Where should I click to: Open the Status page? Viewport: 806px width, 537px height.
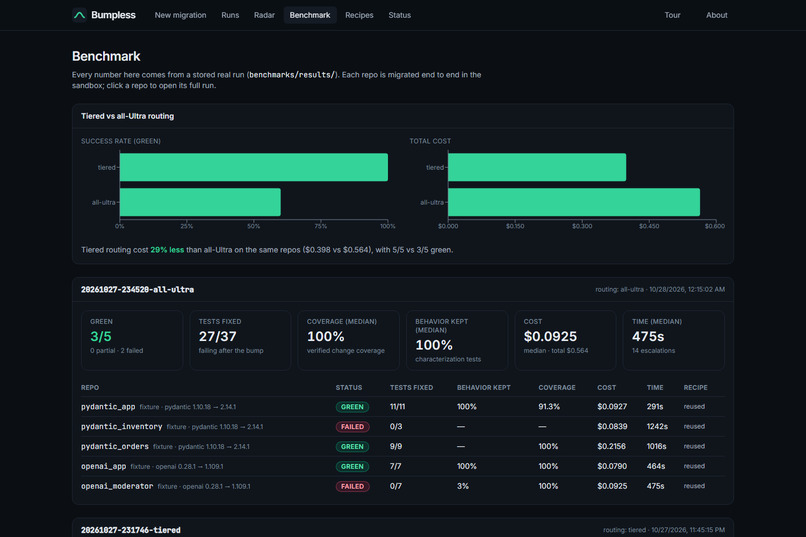point(399,15)
